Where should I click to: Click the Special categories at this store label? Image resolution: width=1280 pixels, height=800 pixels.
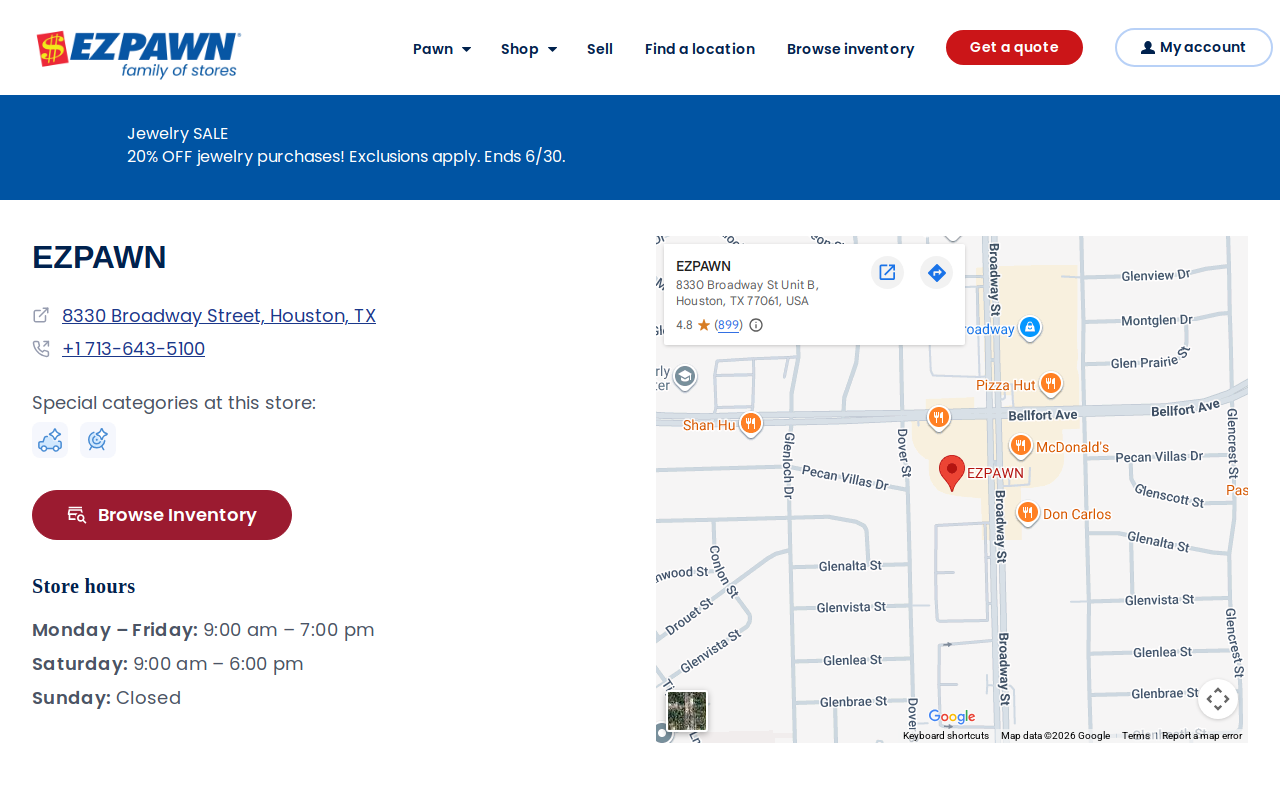(x=174, y=403)
